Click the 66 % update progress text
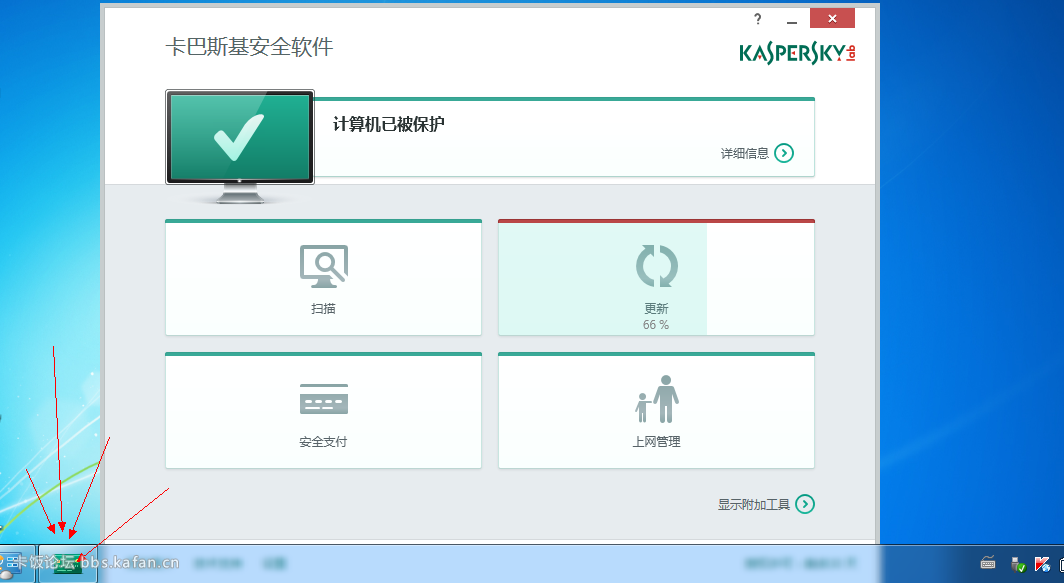Viewport: 1064px width, 583px height. click(x=656, y=325)
